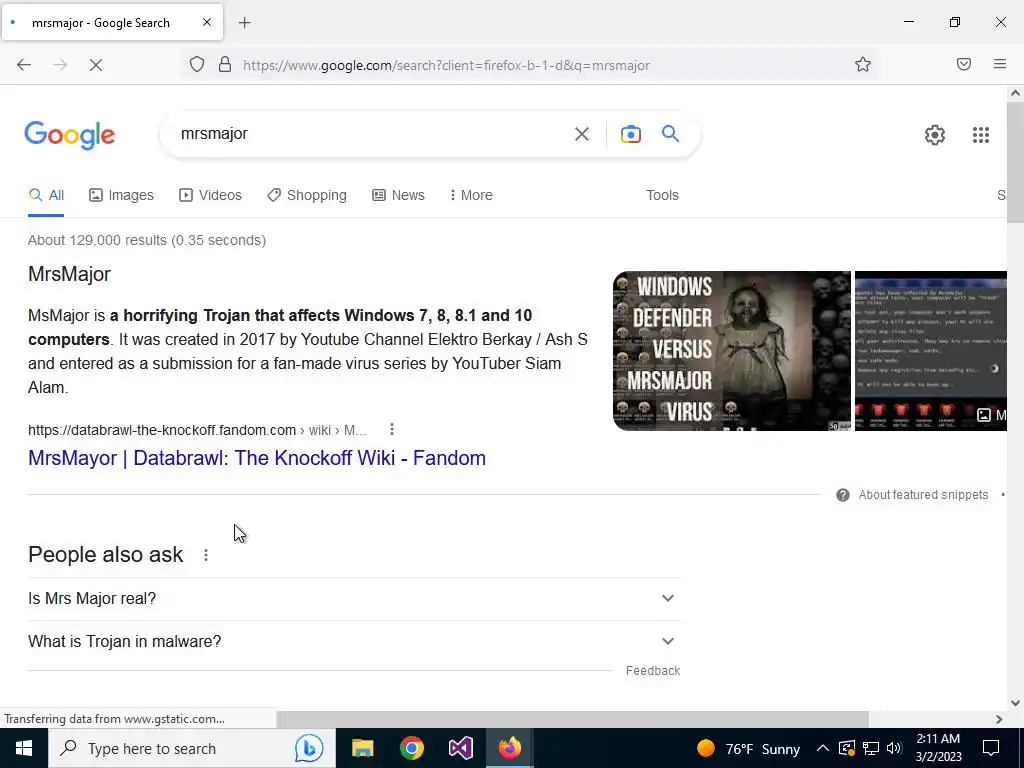
Task: Click the Feedback link
Action: pos(652,671)
